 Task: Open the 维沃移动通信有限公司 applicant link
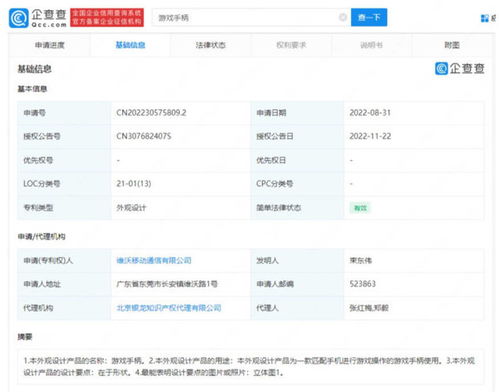(154, 260)
